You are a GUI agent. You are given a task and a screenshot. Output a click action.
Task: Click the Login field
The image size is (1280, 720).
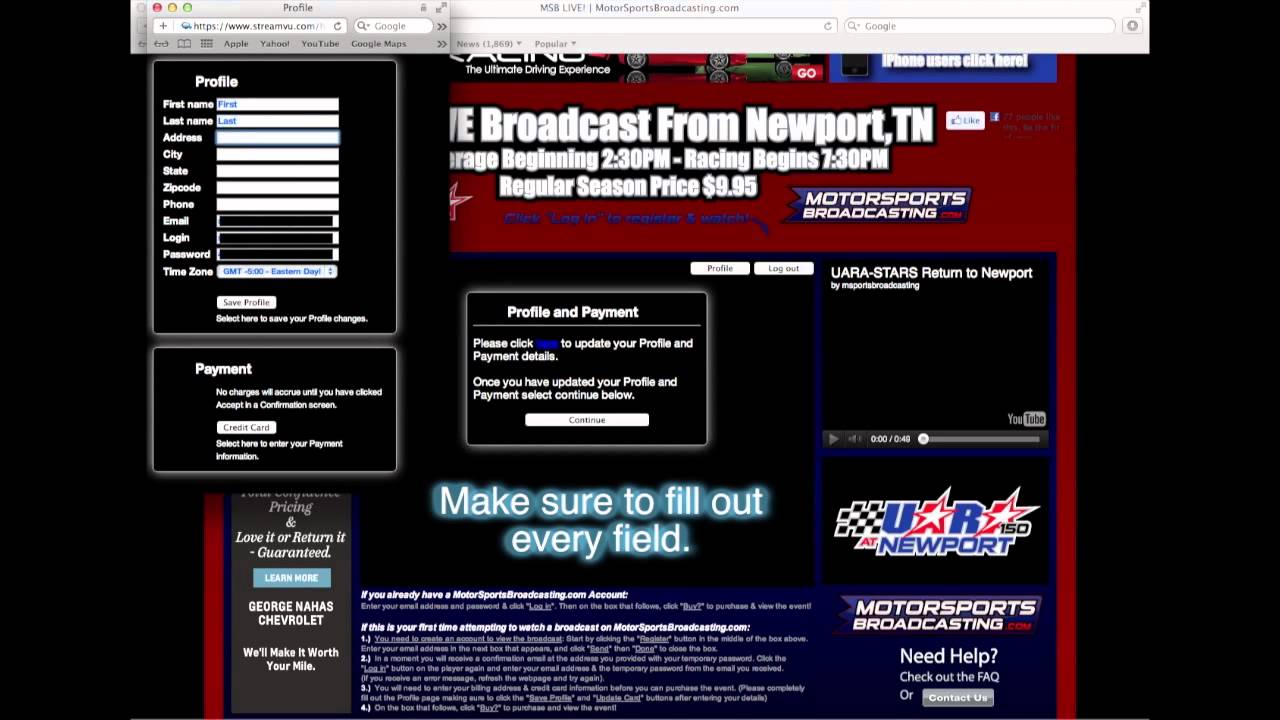[277, 238]
